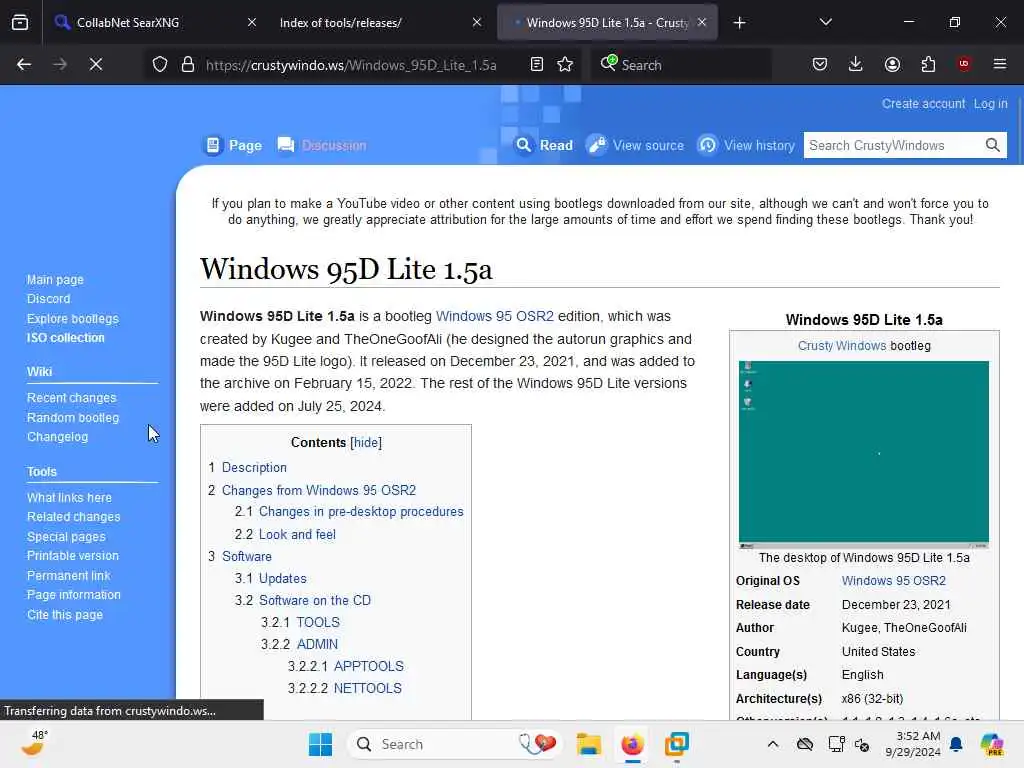Click the weather widget showing 48°
The width and height of the screenshot is (1024, 768).
[x=33, y=743]
